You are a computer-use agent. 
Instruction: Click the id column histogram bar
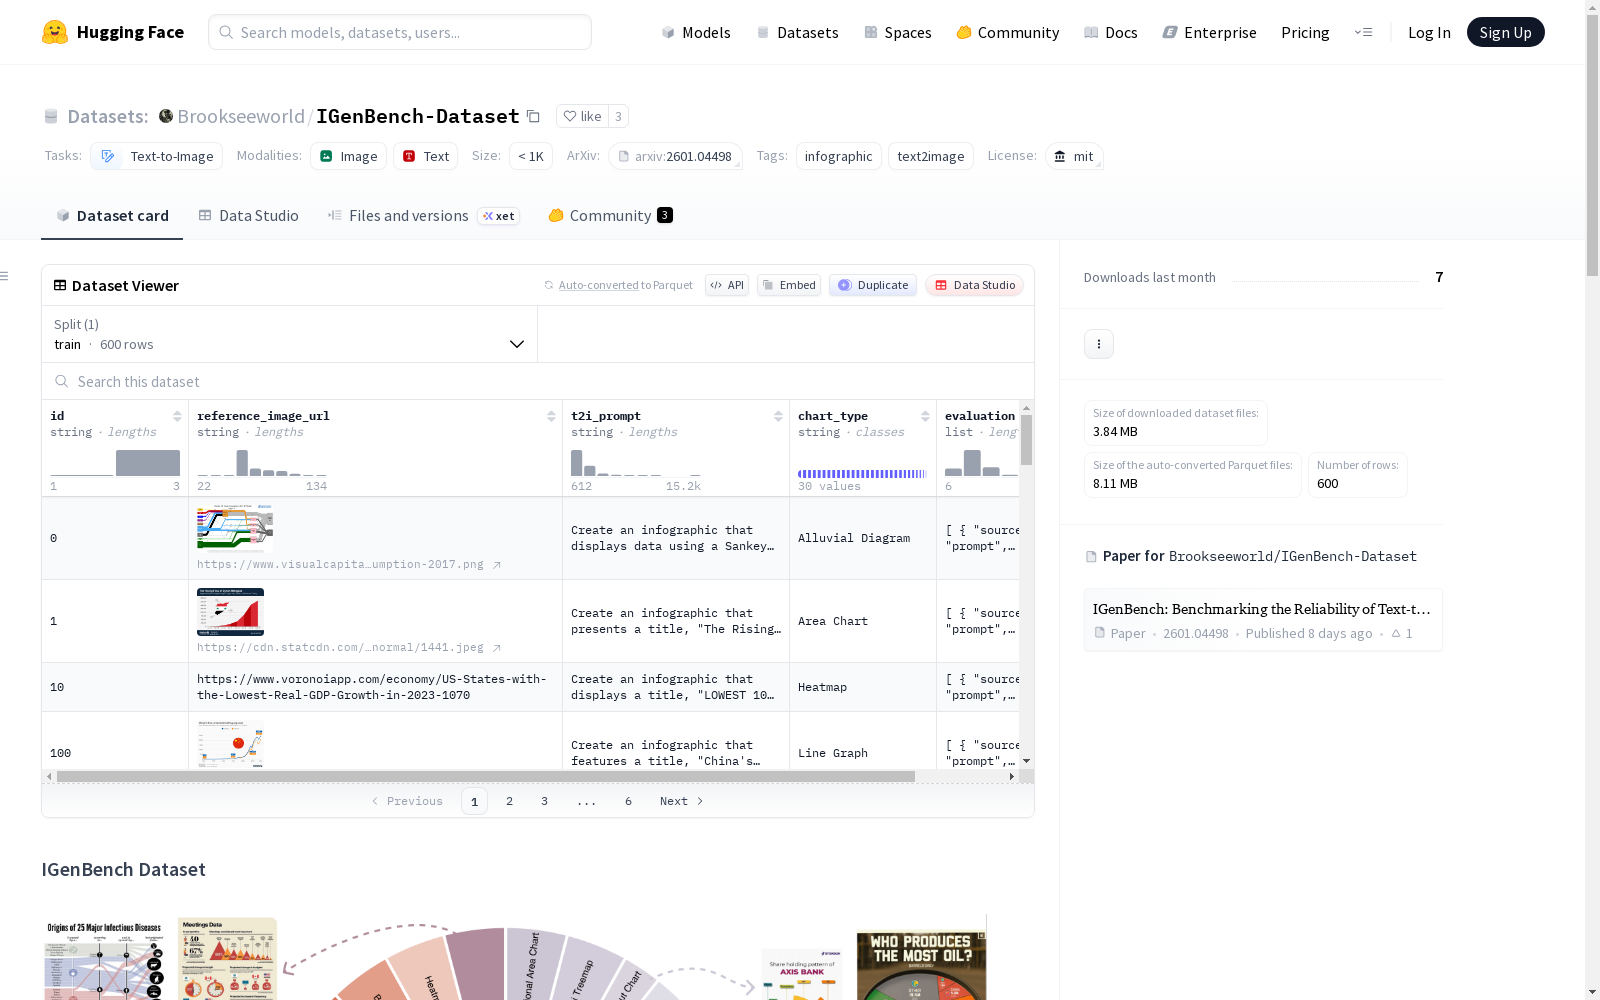click(148, 463)
